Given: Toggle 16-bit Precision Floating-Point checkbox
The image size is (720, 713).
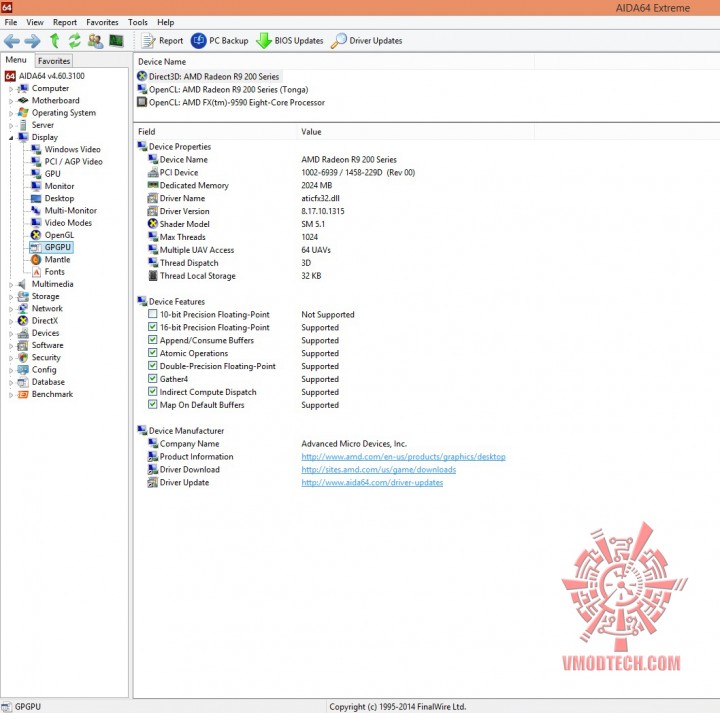Looking at the screenshot, I should pyautogui.click(x=152, y=327).
